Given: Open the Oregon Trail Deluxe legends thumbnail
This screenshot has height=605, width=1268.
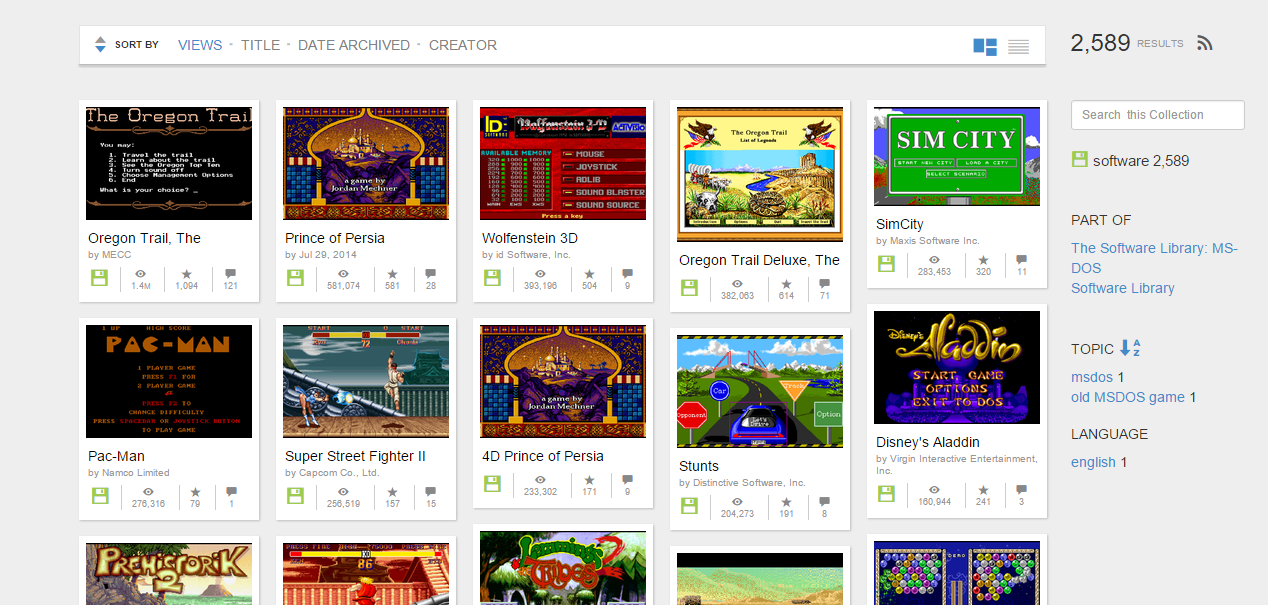Looking at the screenshot, I should click(x=760, y=175).
